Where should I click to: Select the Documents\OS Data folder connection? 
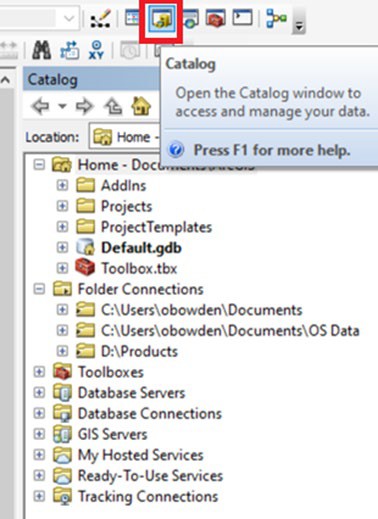230,331
